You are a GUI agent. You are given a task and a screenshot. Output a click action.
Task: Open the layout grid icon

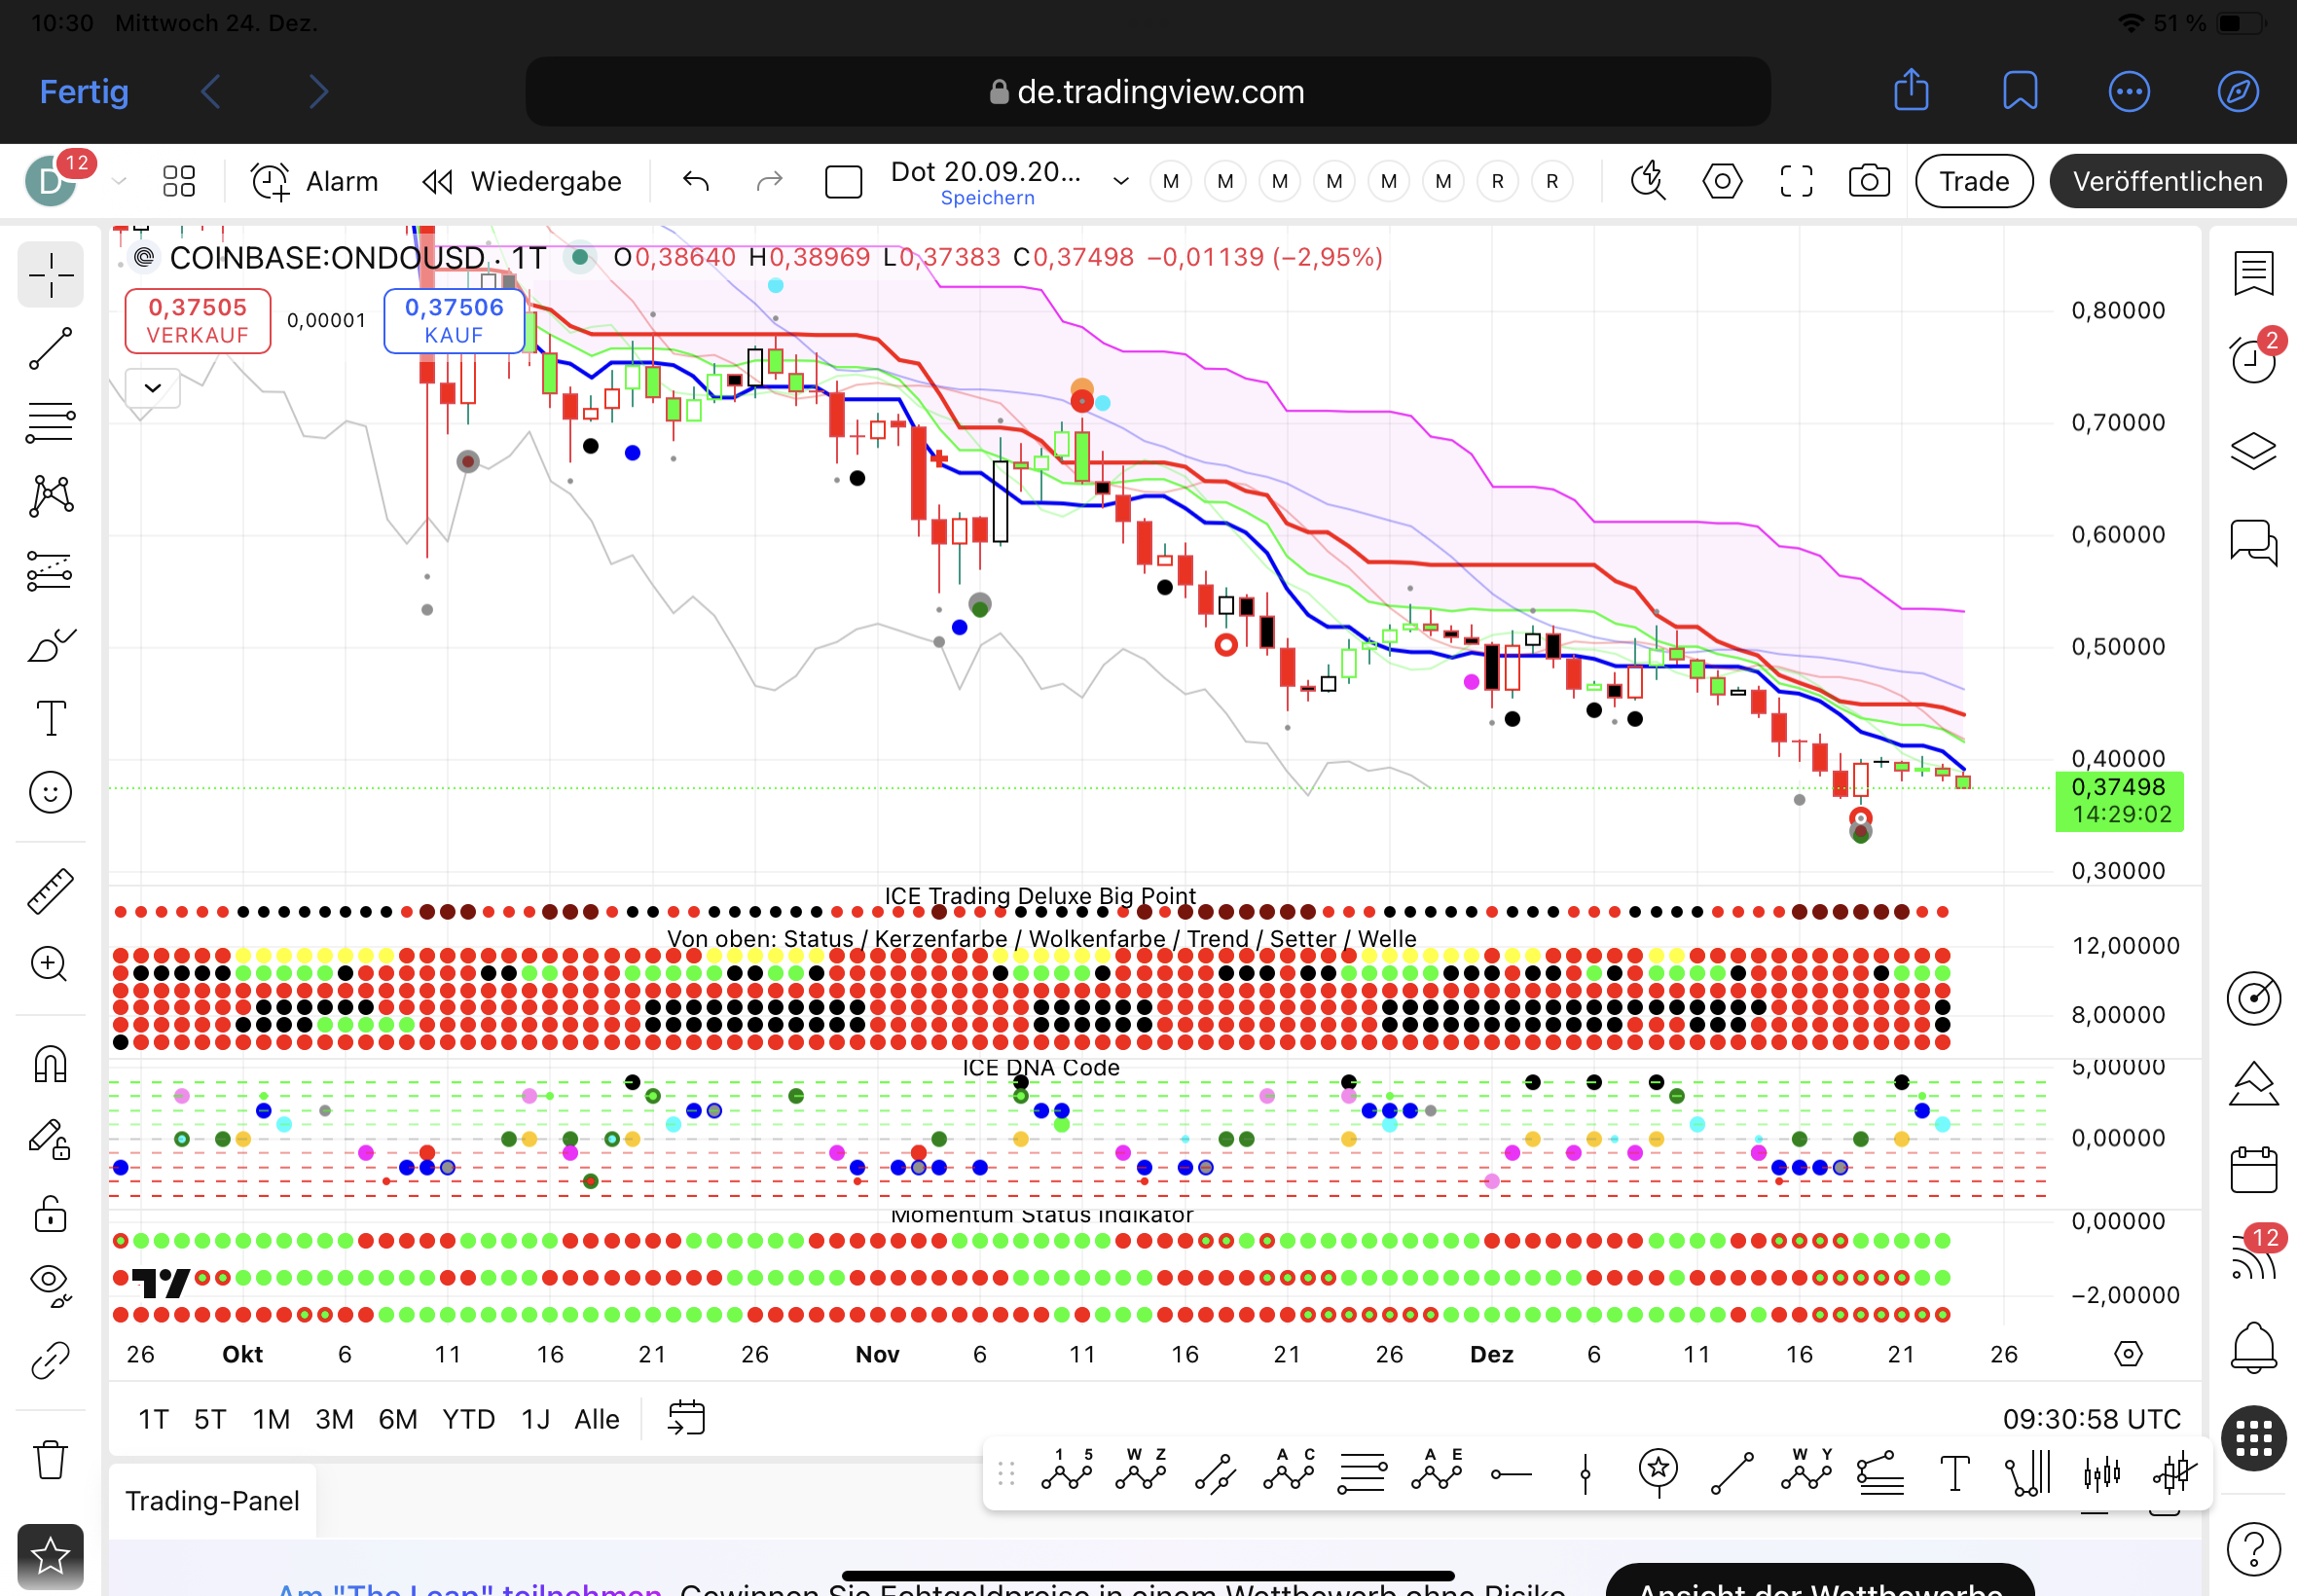tap(179, 182)
